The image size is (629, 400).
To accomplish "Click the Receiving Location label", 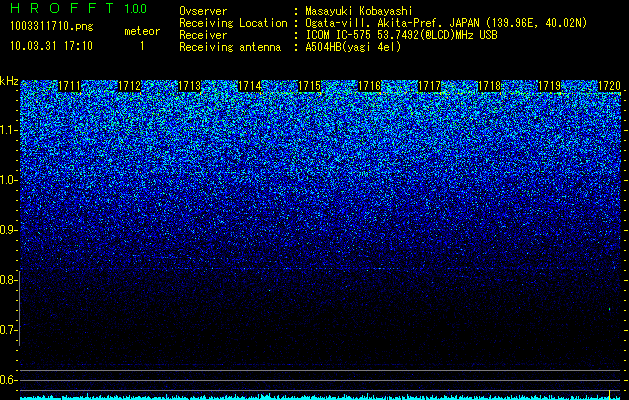I will tap(233, 23).
